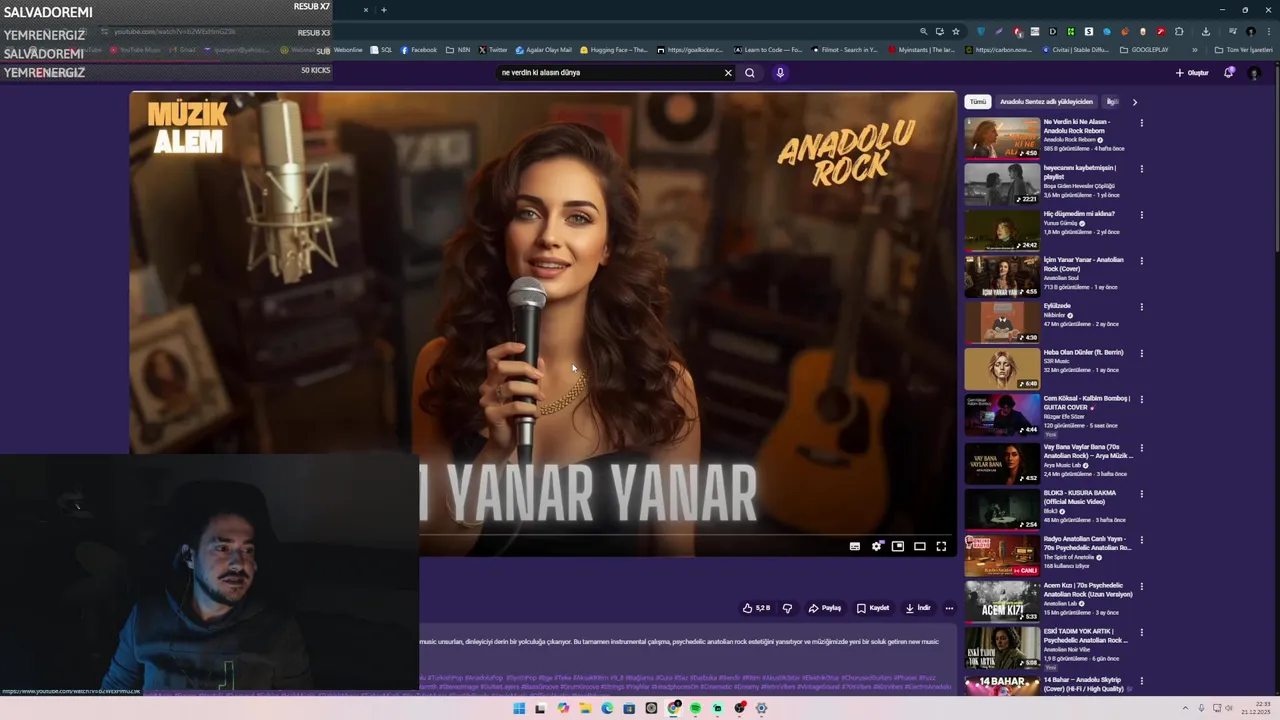
Task: Open 'heyecanını kaybetmişsin | playlist' title
Action: click(1080, 172)
